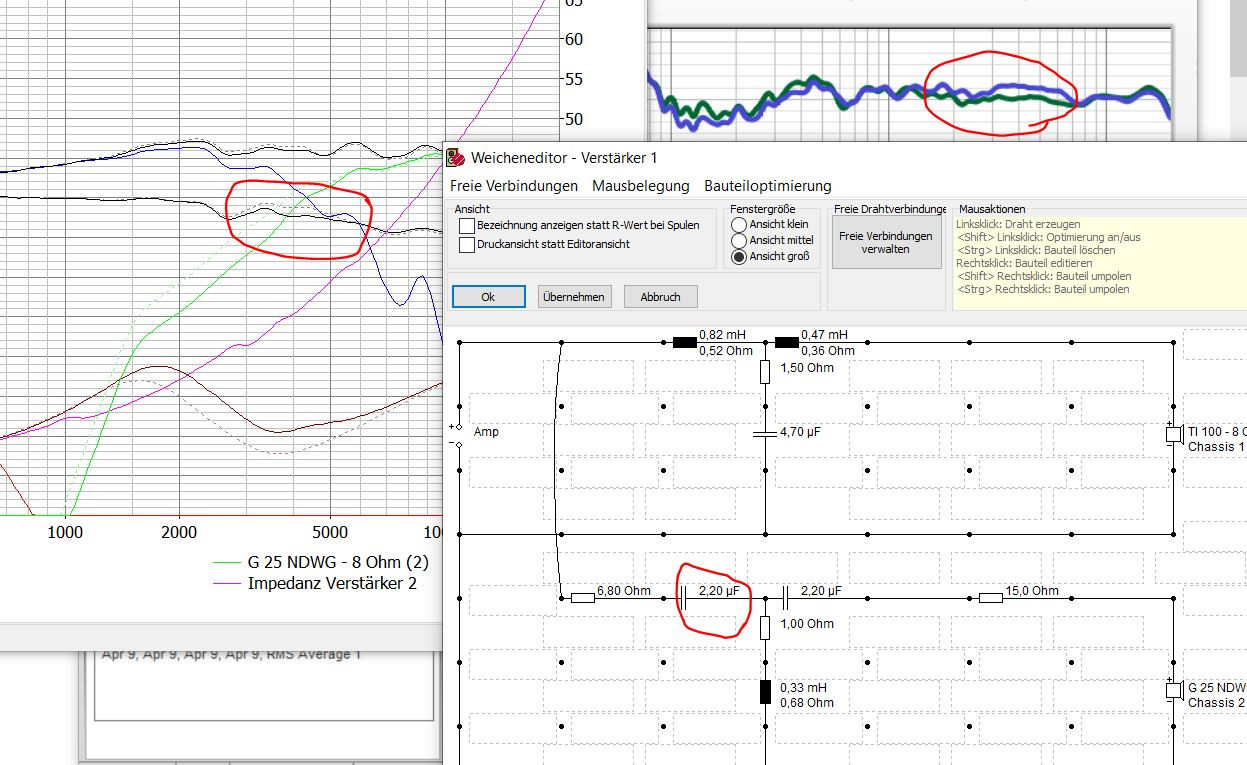Select Ansicht klein radio button

point(739,225)
